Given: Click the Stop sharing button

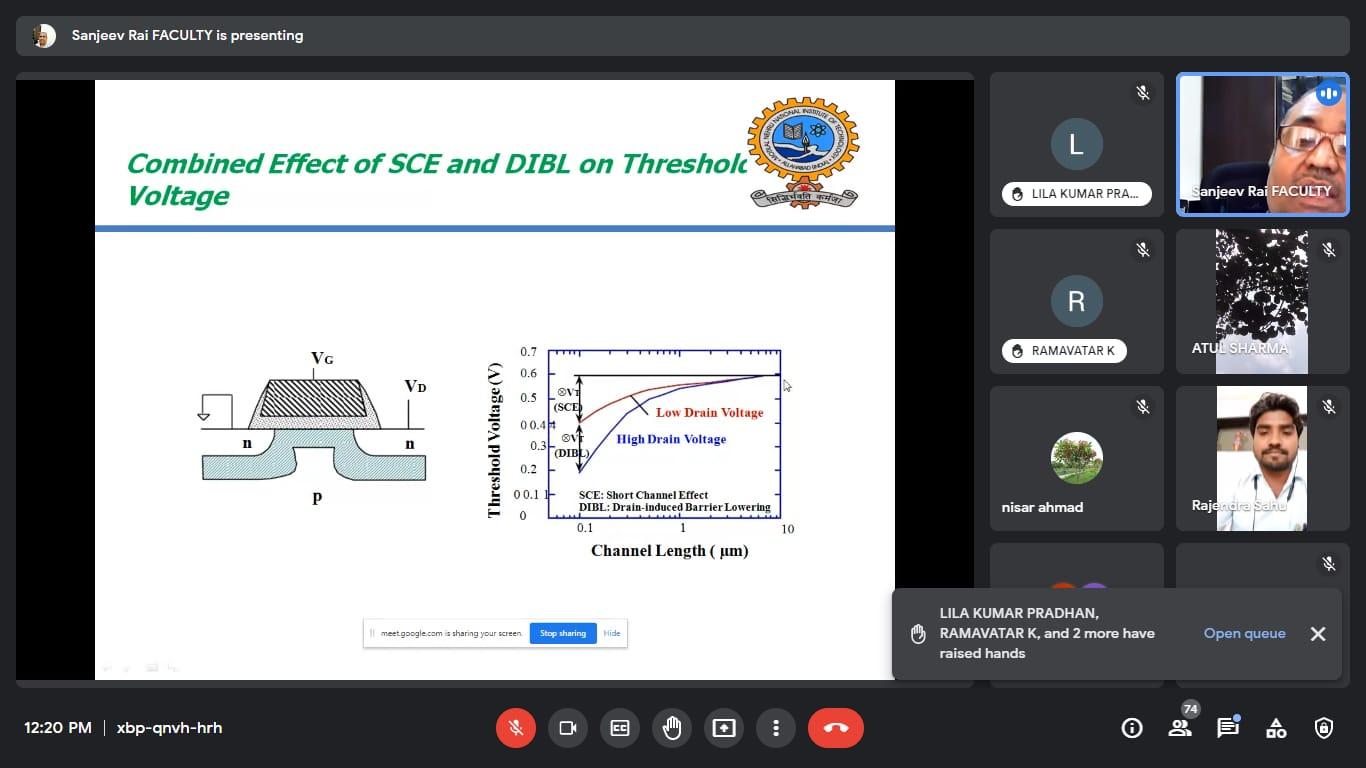Looking at the screenshot, I should 563,633.
